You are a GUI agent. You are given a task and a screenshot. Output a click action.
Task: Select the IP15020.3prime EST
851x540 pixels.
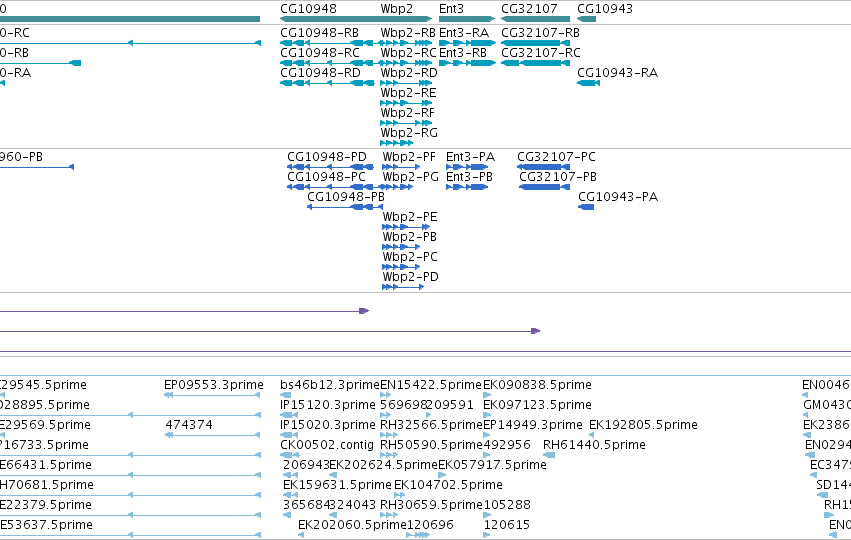pyautogui.click(x=328, y=425)
